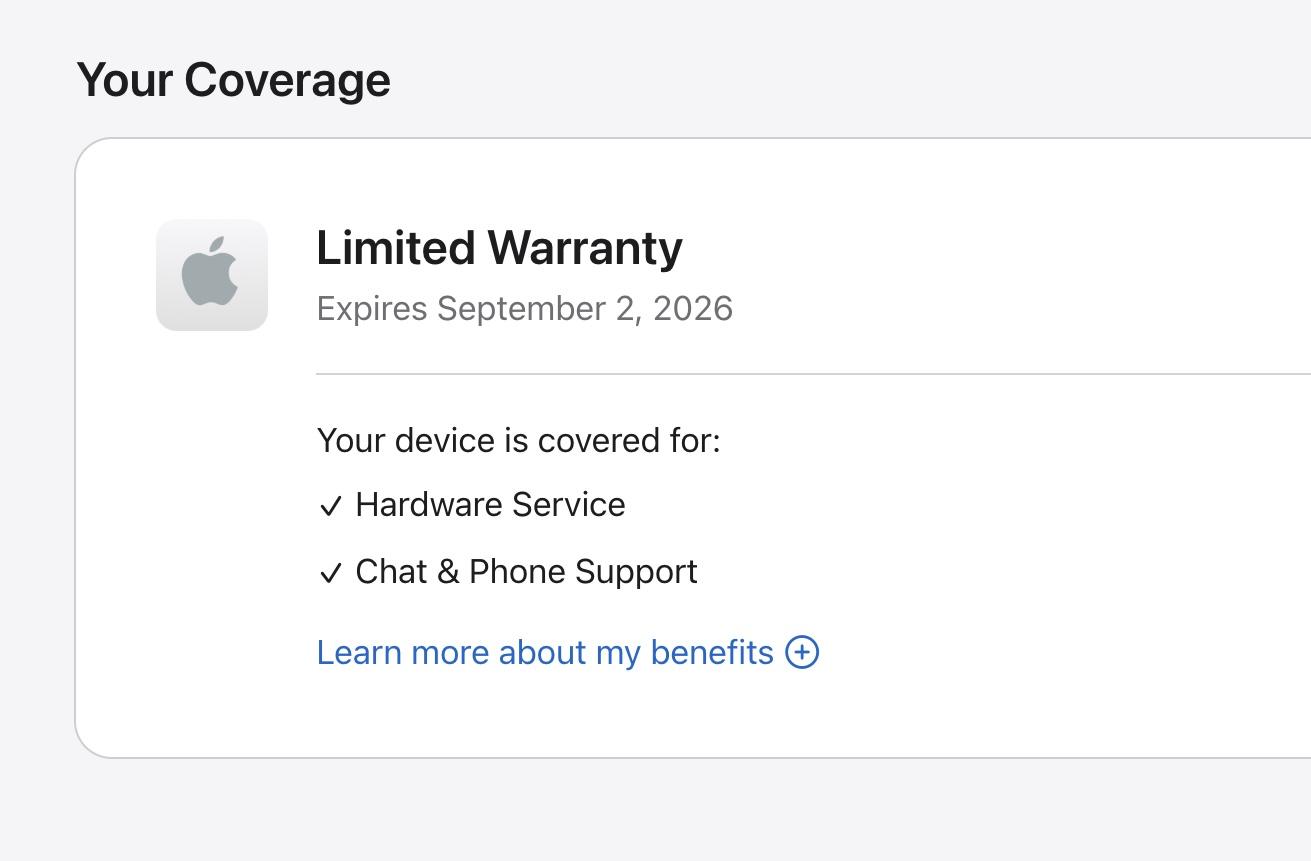The image size is (1311, 861).
Task: Select the Chat & Phone Support label
Action: pyautogui.click(x=526, y=572)
